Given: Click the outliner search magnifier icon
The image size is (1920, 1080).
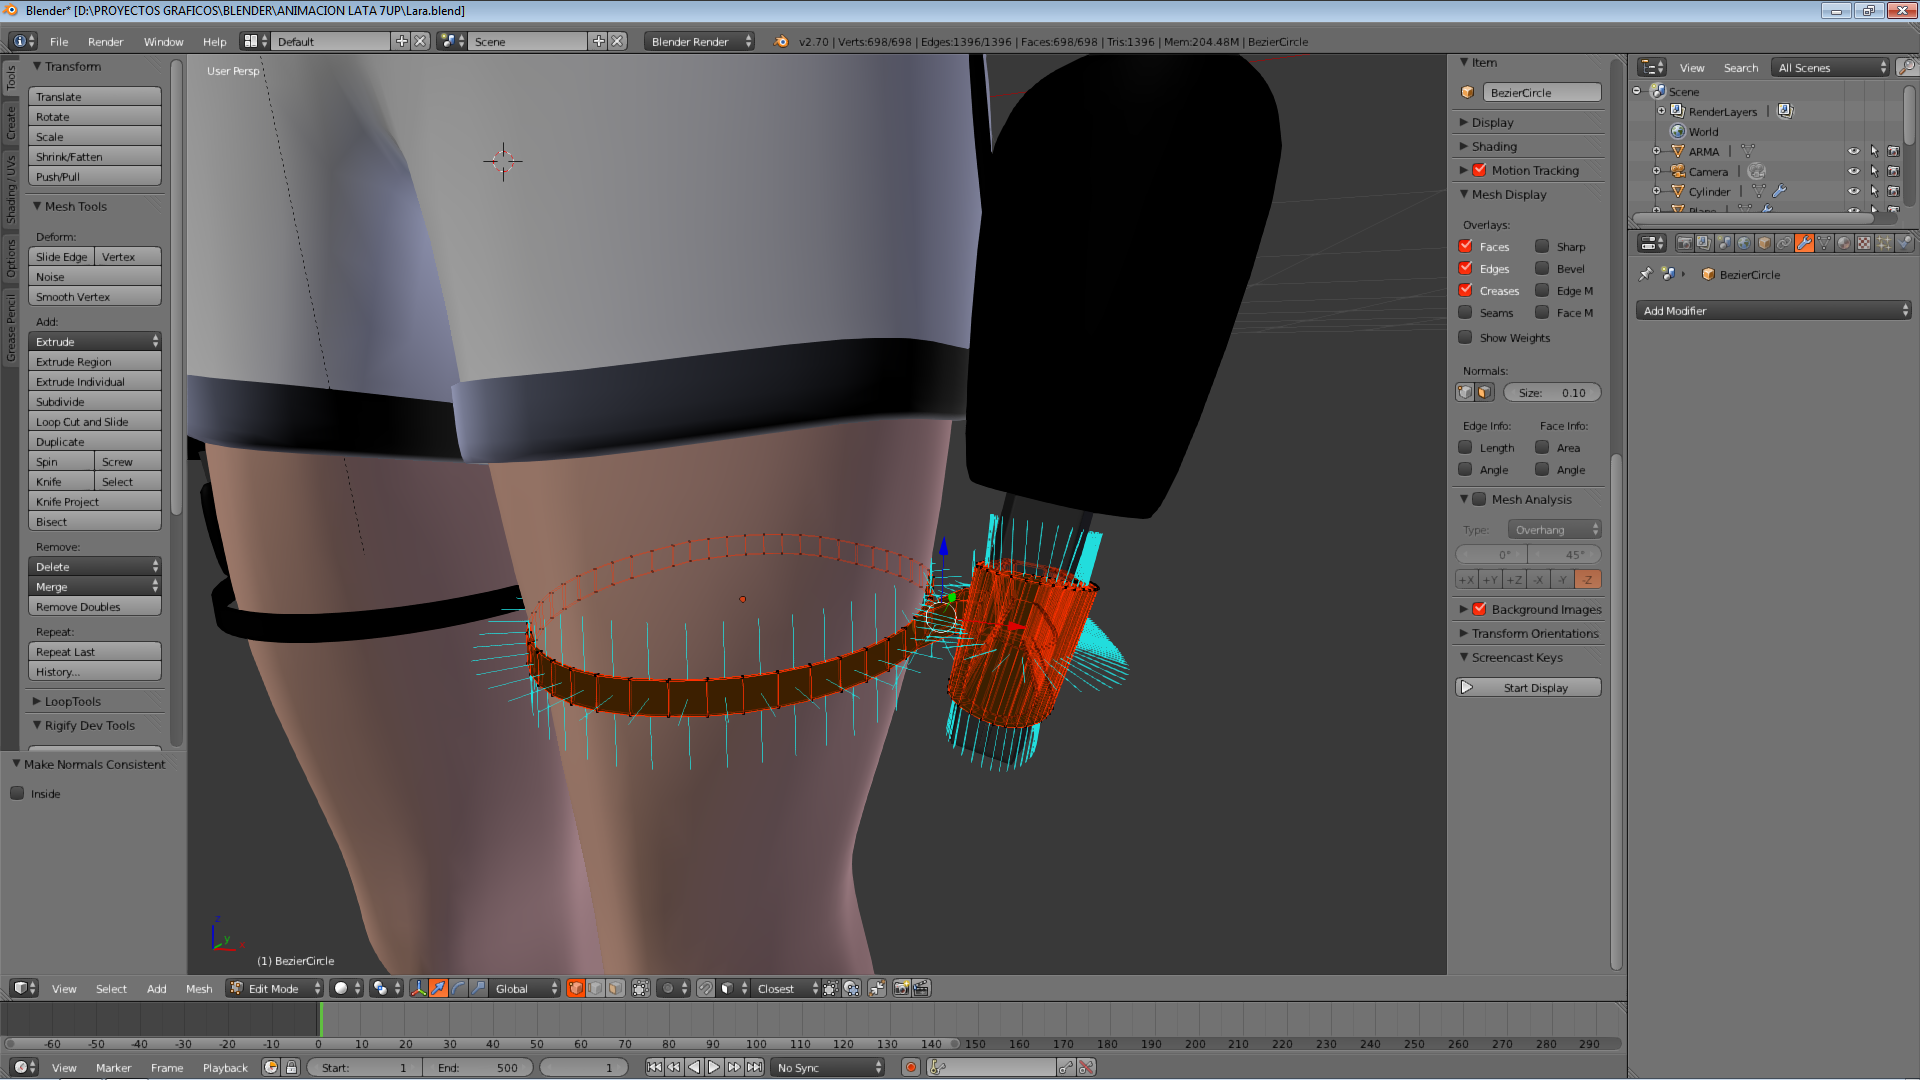Looking at the screenshot, I should (1907, 67).
